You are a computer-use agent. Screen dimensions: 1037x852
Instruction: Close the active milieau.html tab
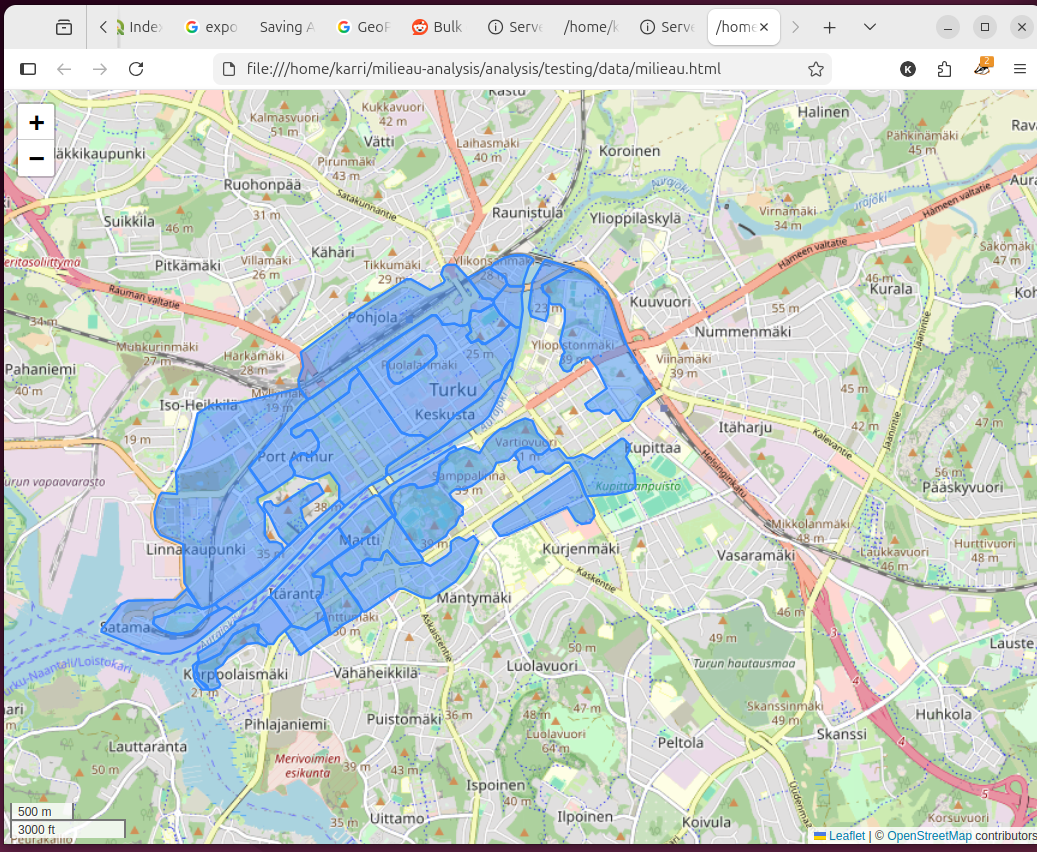765,27
